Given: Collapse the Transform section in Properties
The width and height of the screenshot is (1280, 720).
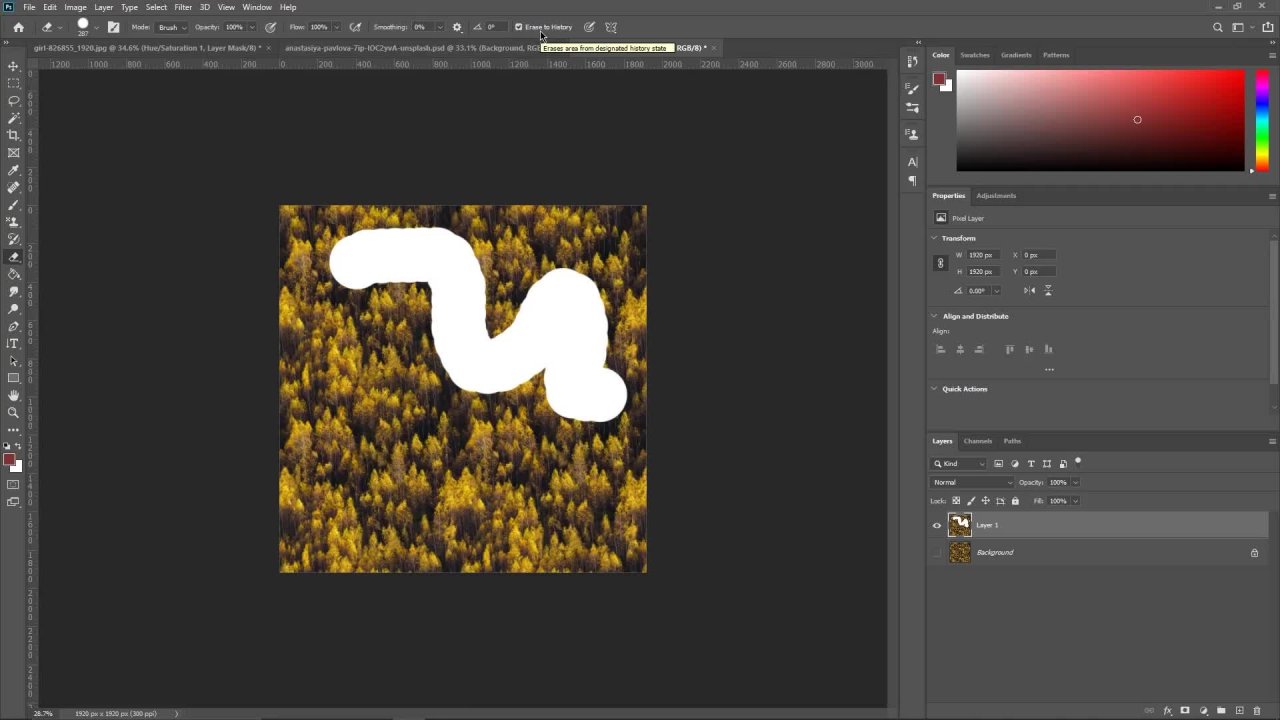Looking at the screenshot, I should coord(934,238).
